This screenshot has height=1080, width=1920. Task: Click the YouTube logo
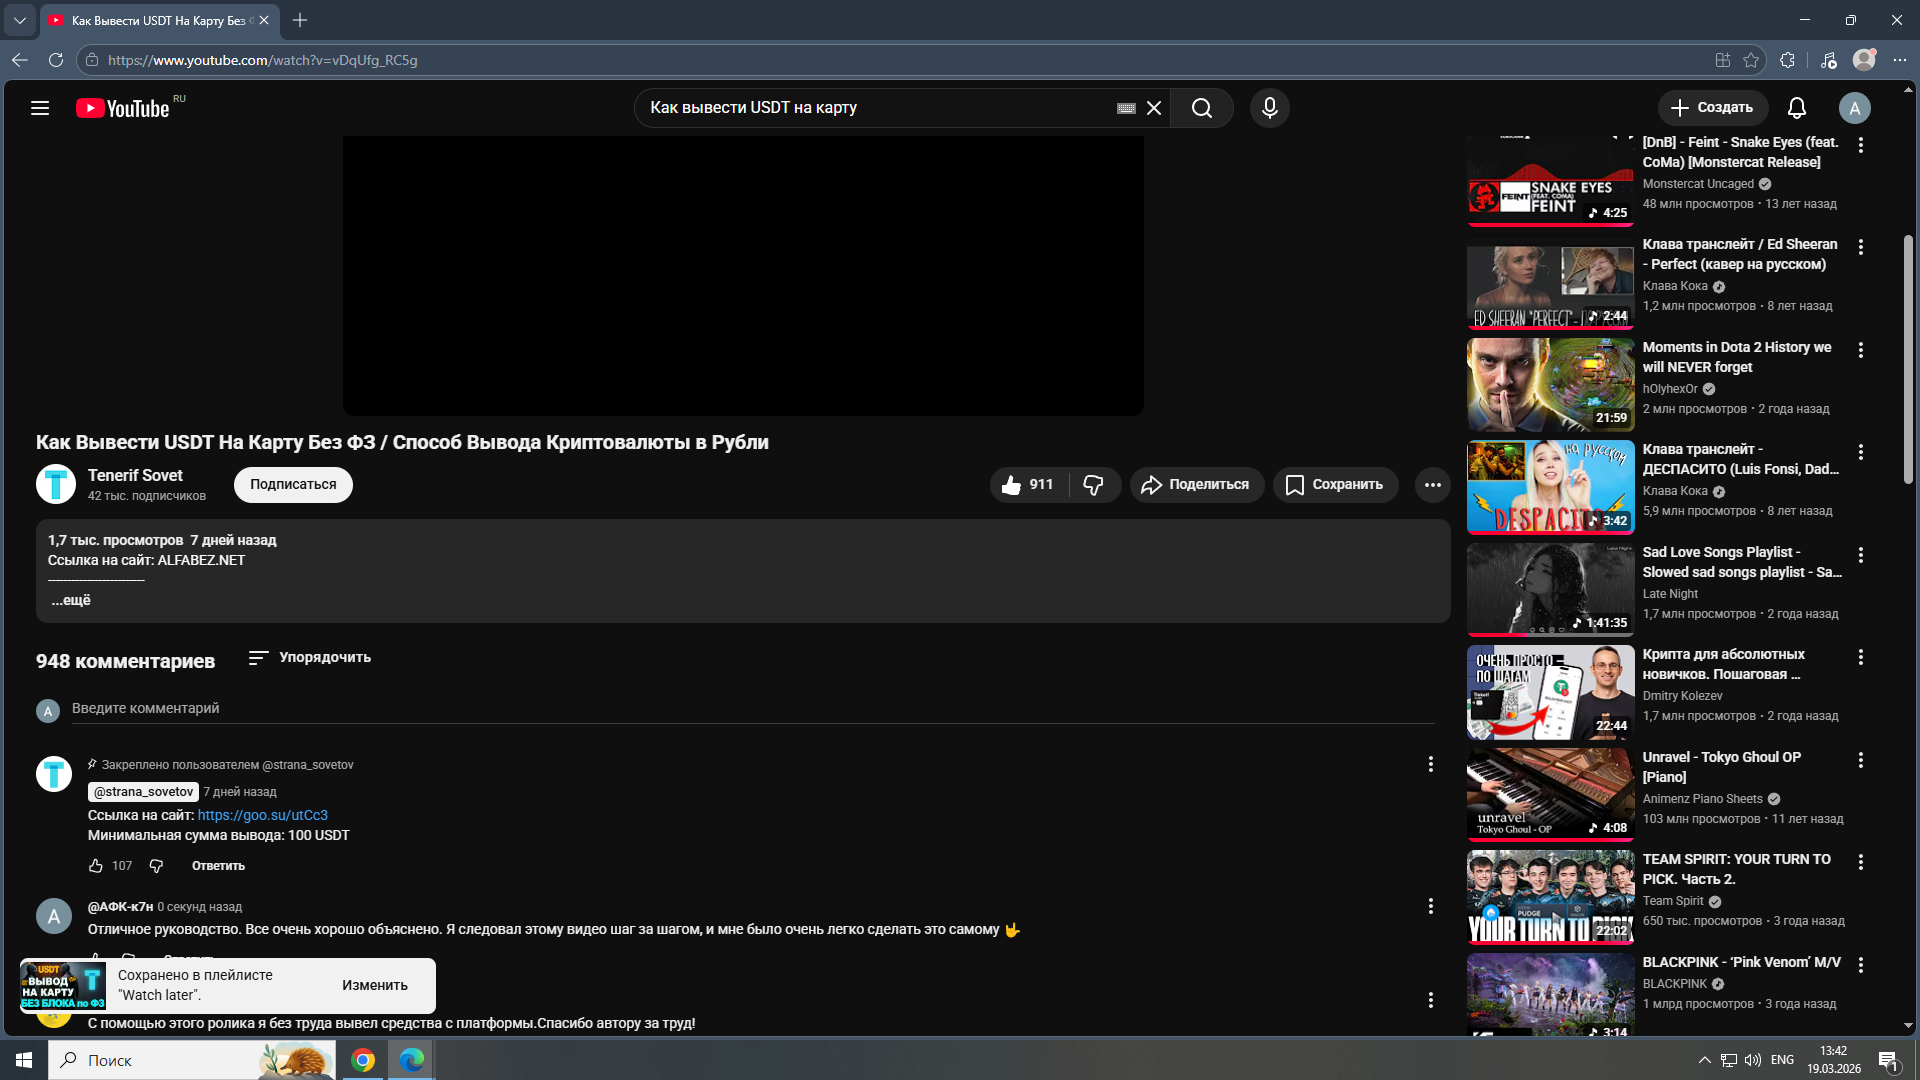click(123, 108)
